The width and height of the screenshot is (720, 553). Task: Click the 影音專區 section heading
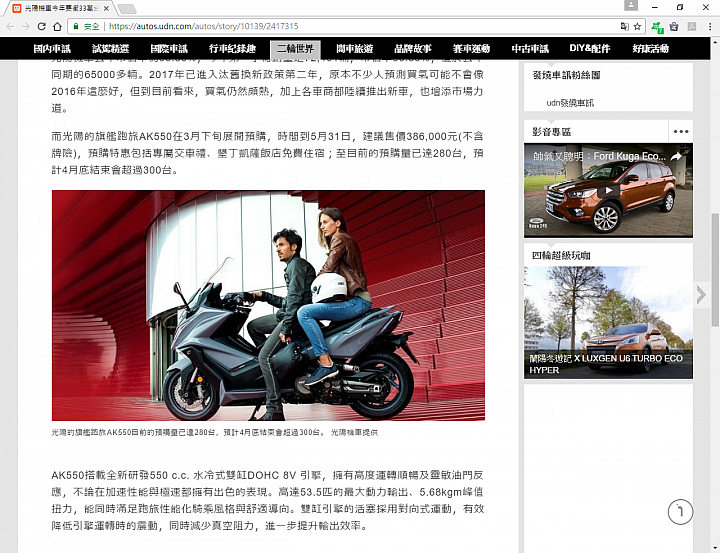coord(551,132)
